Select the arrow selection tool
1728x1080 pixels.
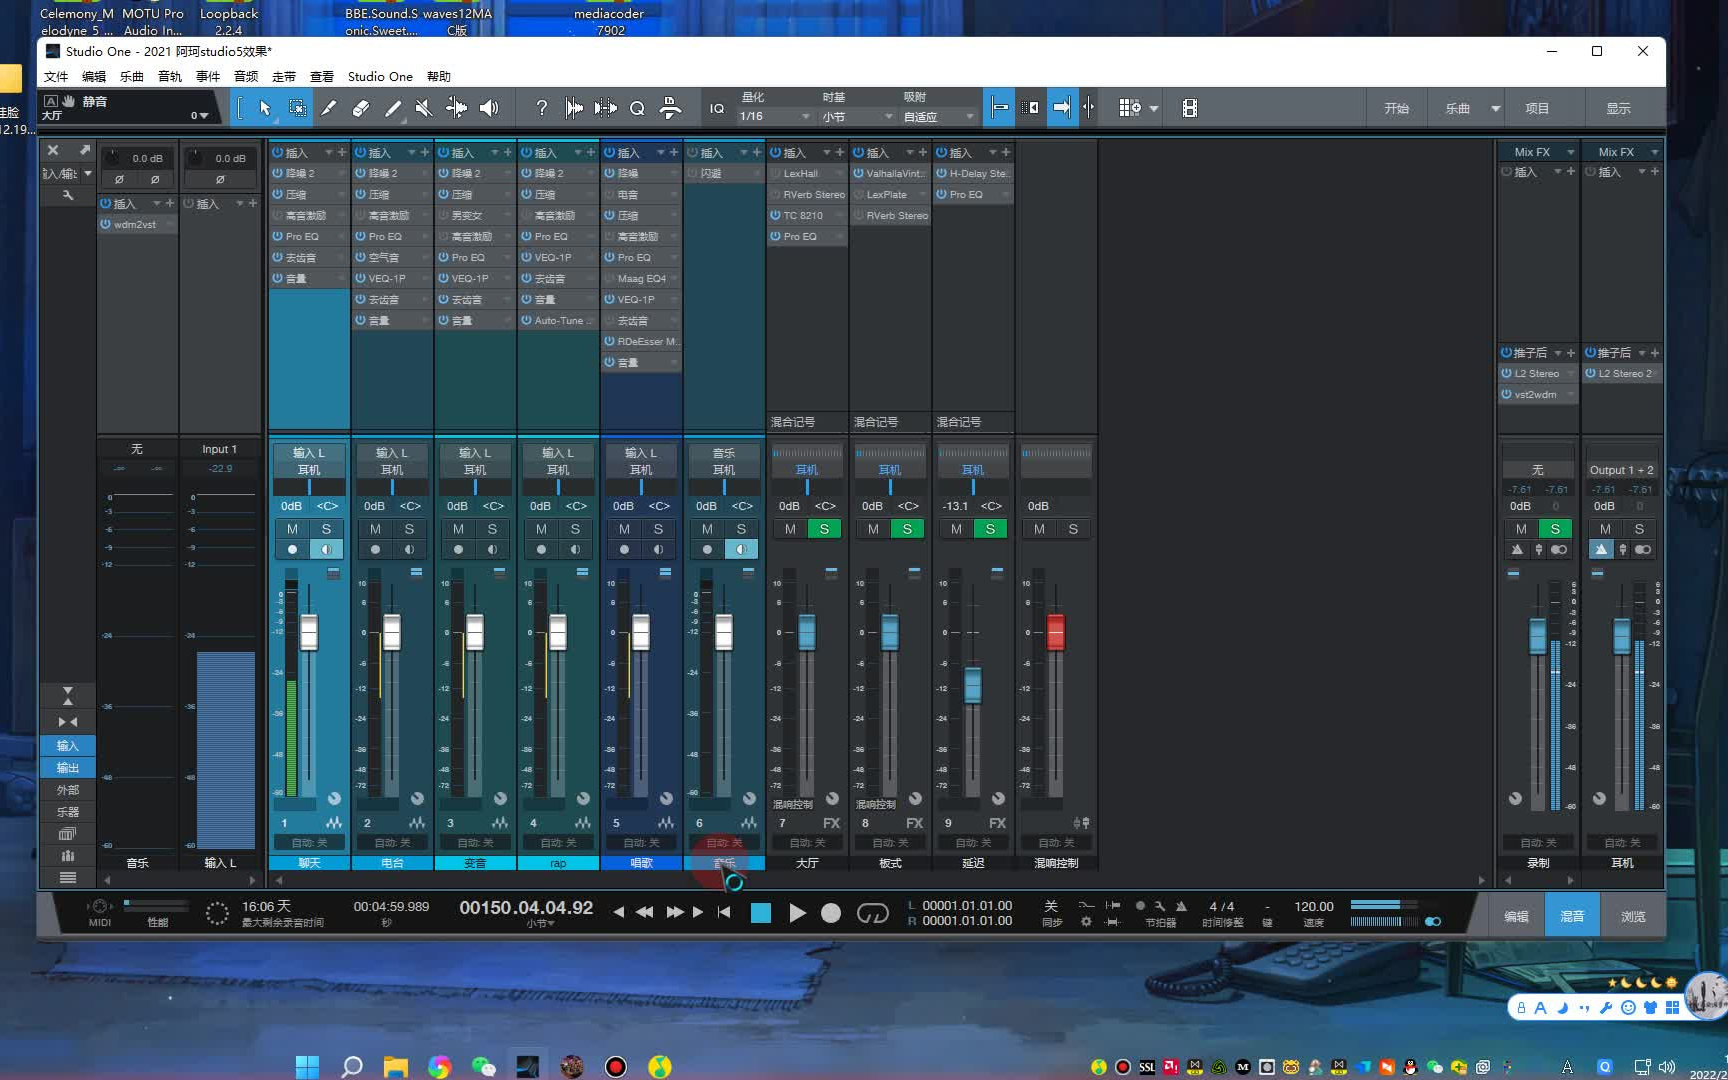(x=265, y=108)
